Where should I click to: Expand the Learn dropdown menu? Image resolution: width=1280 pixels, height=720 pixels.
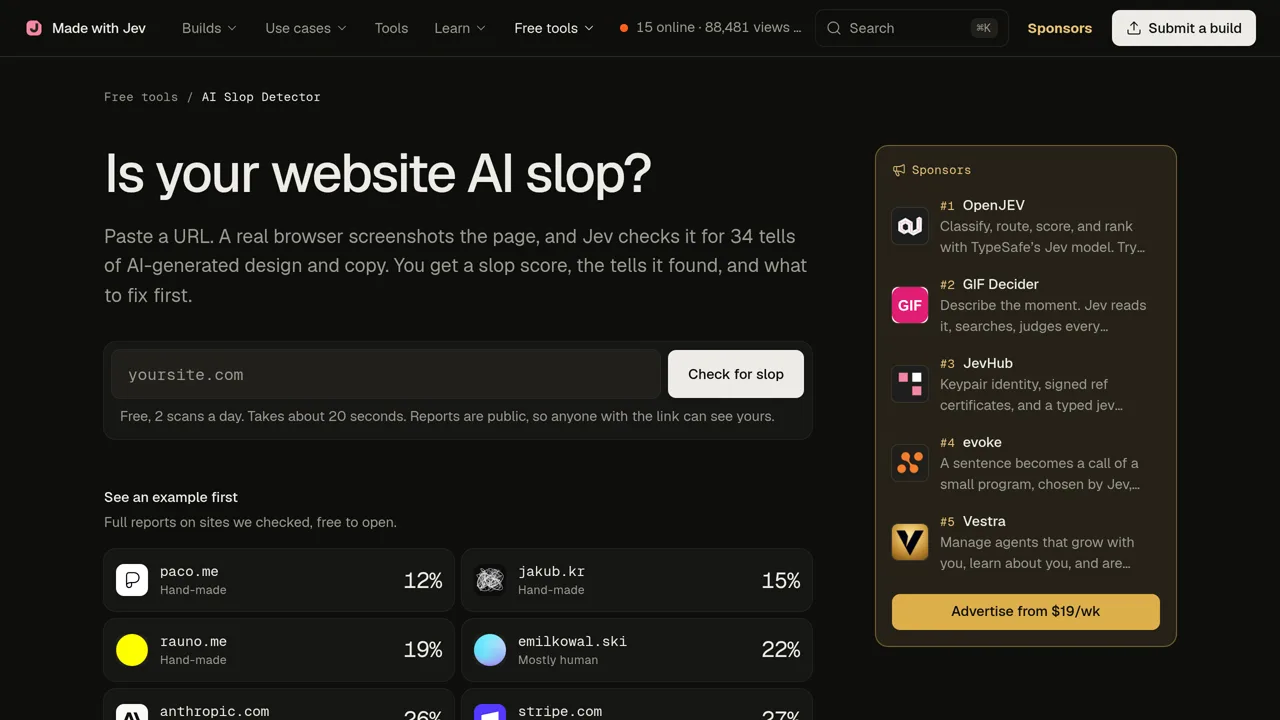tap(460, 28)
